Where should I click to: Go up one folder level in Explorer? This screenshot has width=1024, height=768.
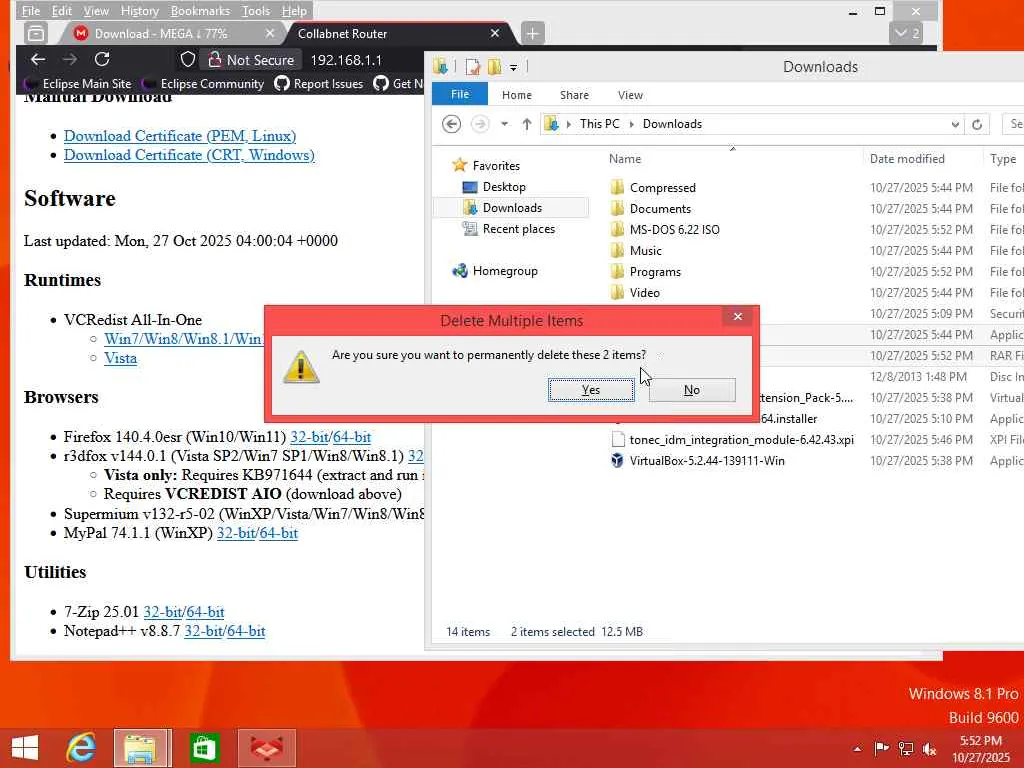(526, 123)
